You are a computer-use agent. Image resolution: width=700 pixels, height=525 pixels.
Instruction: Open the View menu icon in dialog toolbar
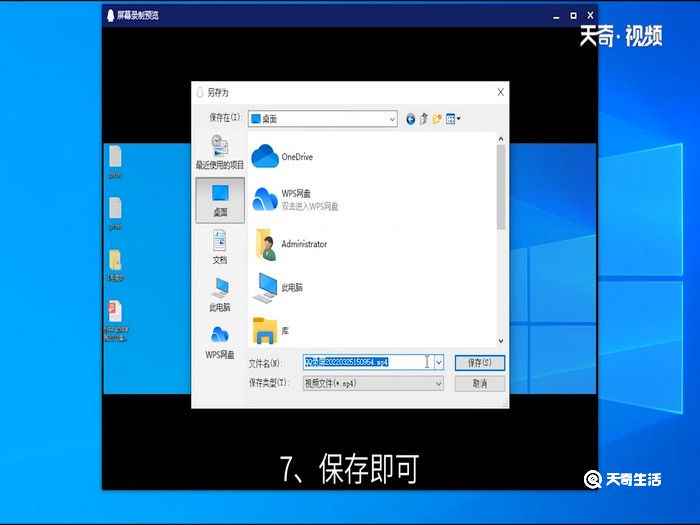coord(453,119)
